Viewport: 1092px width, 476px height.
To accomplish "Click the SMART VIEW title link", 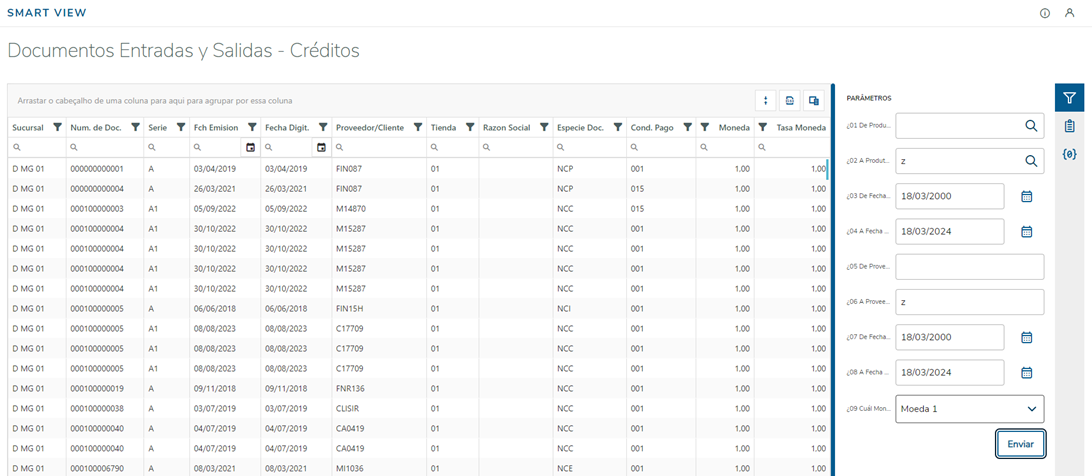I will 47,13.
